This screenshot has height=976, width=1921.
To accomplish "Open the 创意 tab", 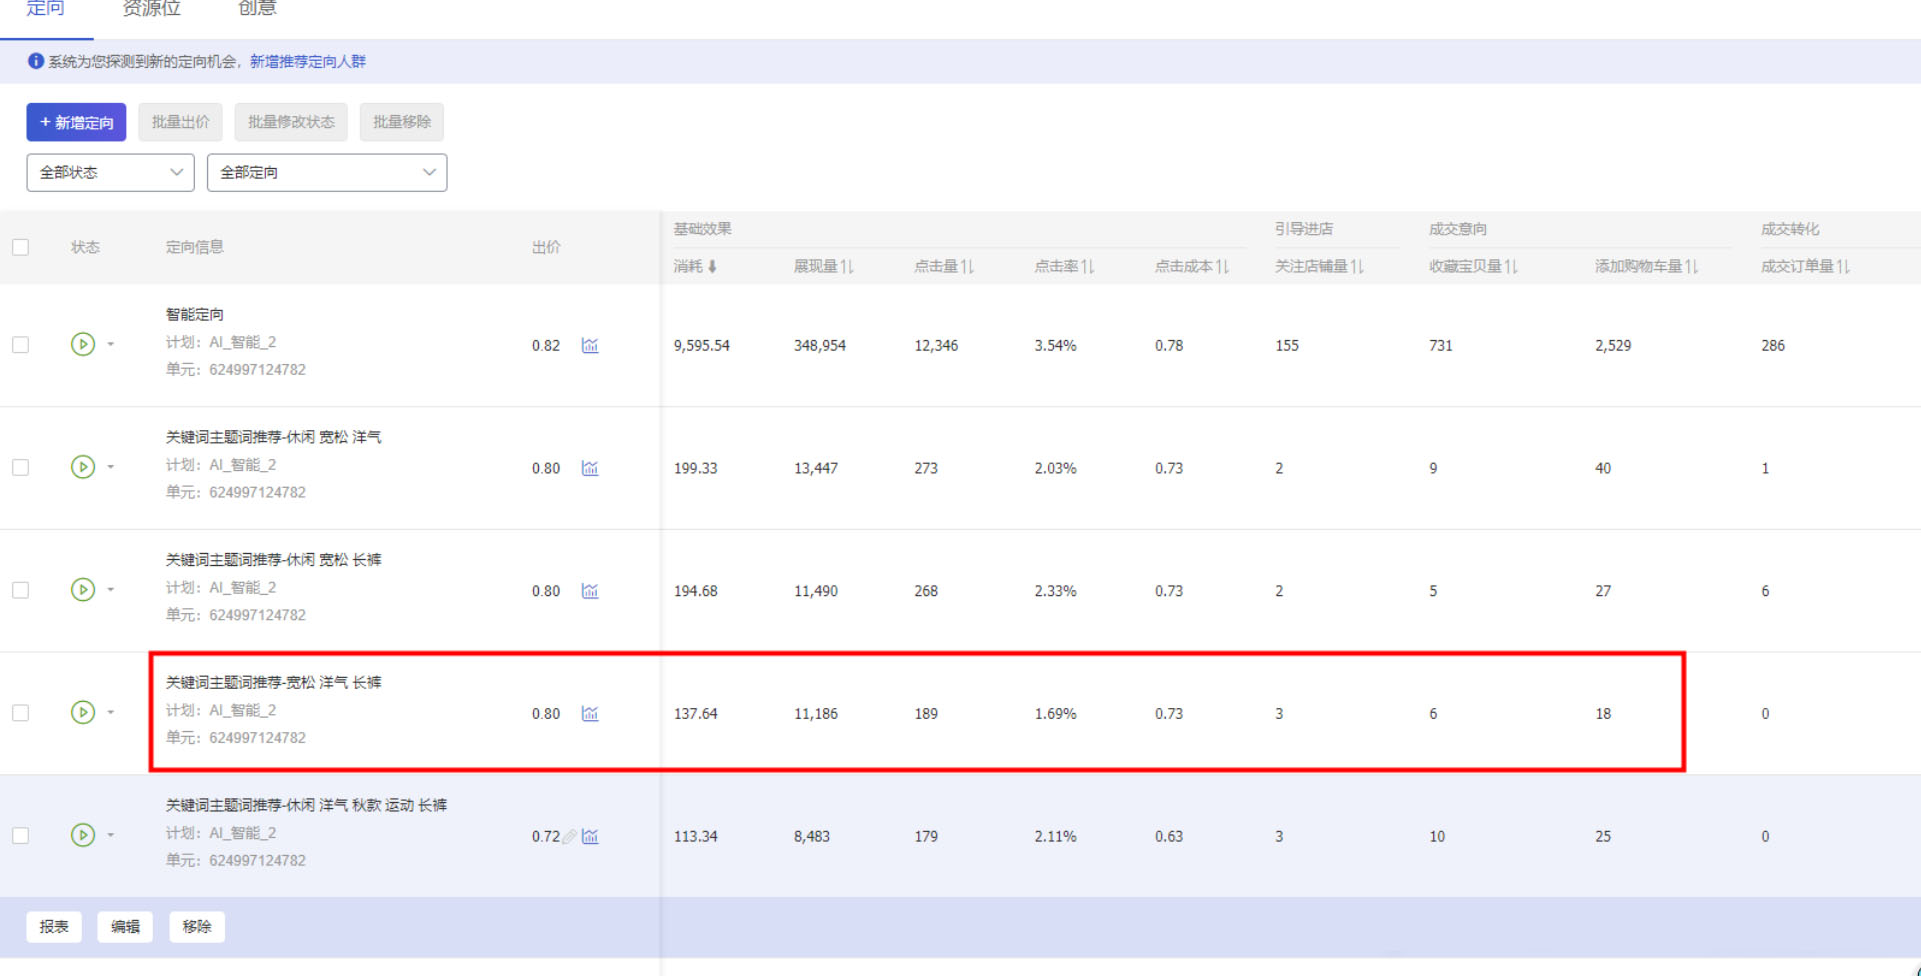I will click(x=257, y=9).
